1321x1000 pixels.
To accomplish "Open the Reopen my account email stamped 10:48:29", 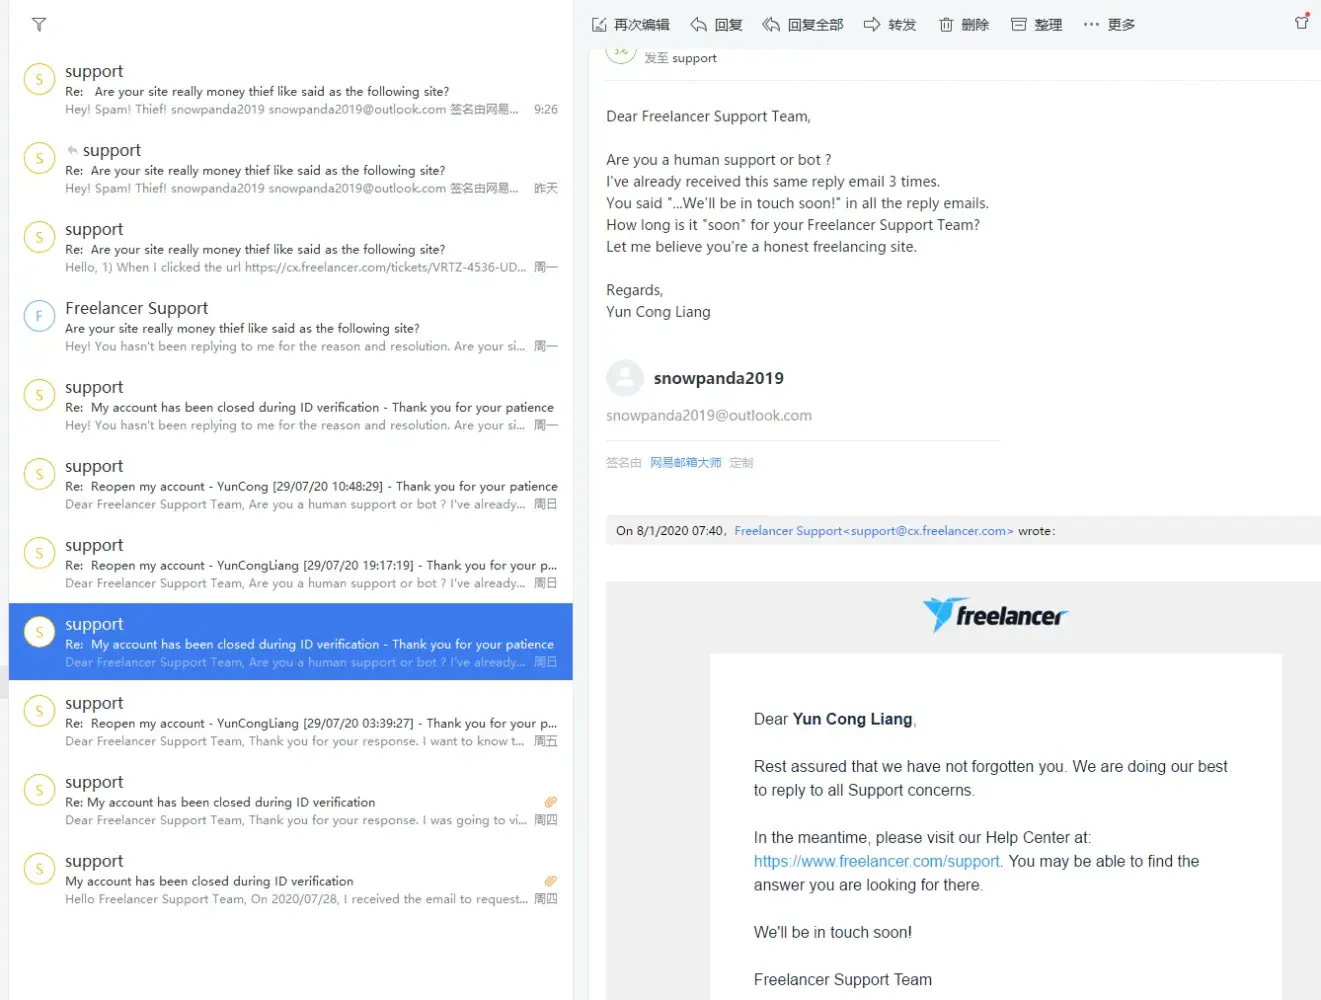I will [290, 485].
